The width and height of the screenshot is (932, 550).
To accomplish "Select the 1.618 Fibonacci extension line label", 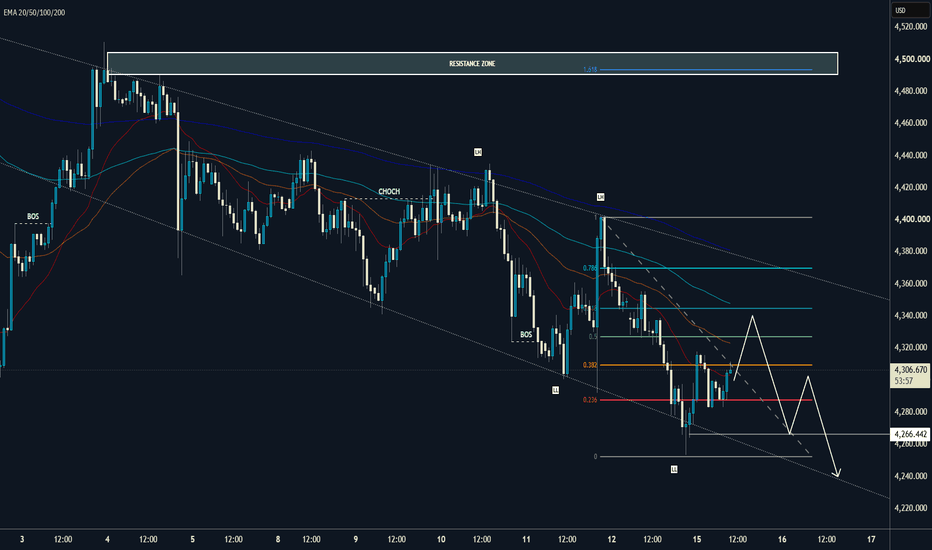I will pos(590,70).
